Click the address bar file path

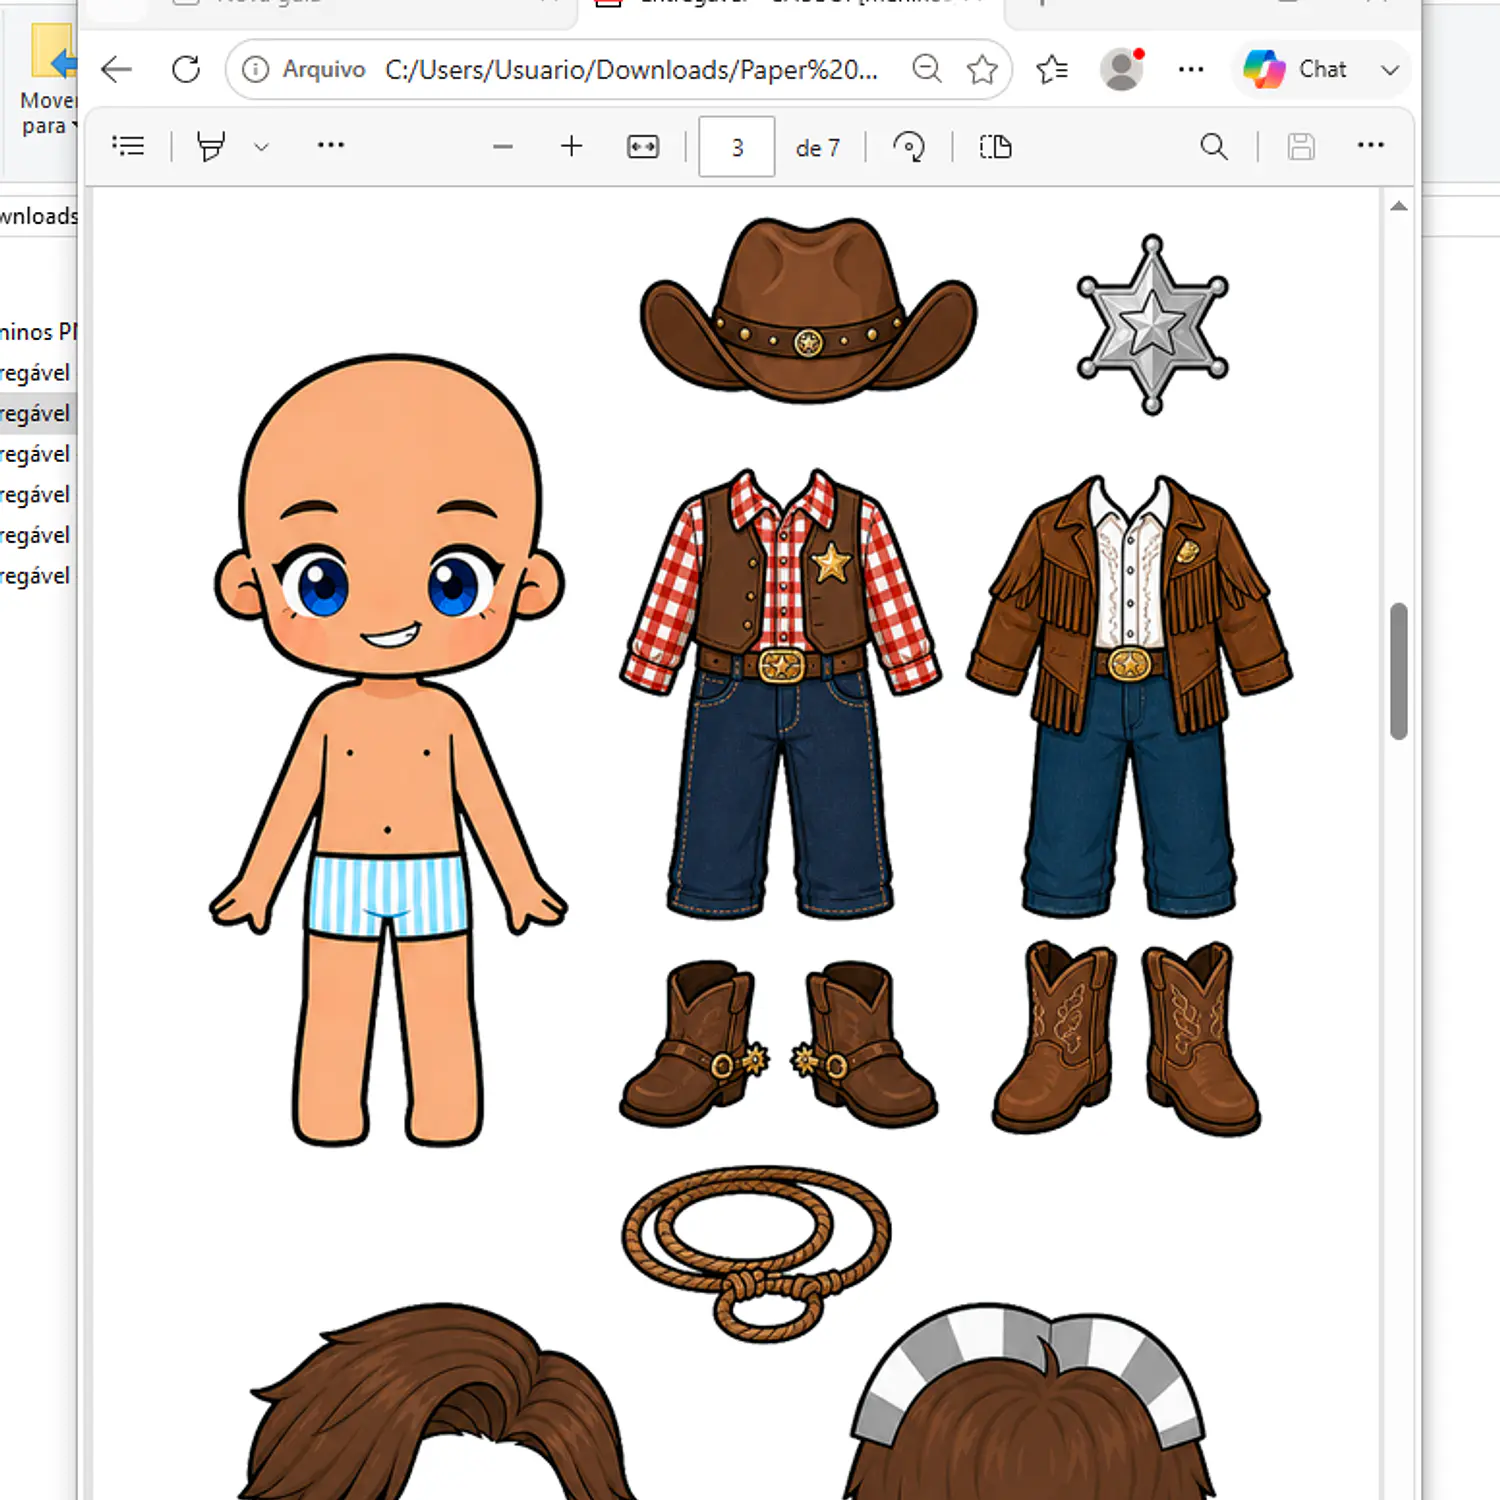(x=631, y=70)
